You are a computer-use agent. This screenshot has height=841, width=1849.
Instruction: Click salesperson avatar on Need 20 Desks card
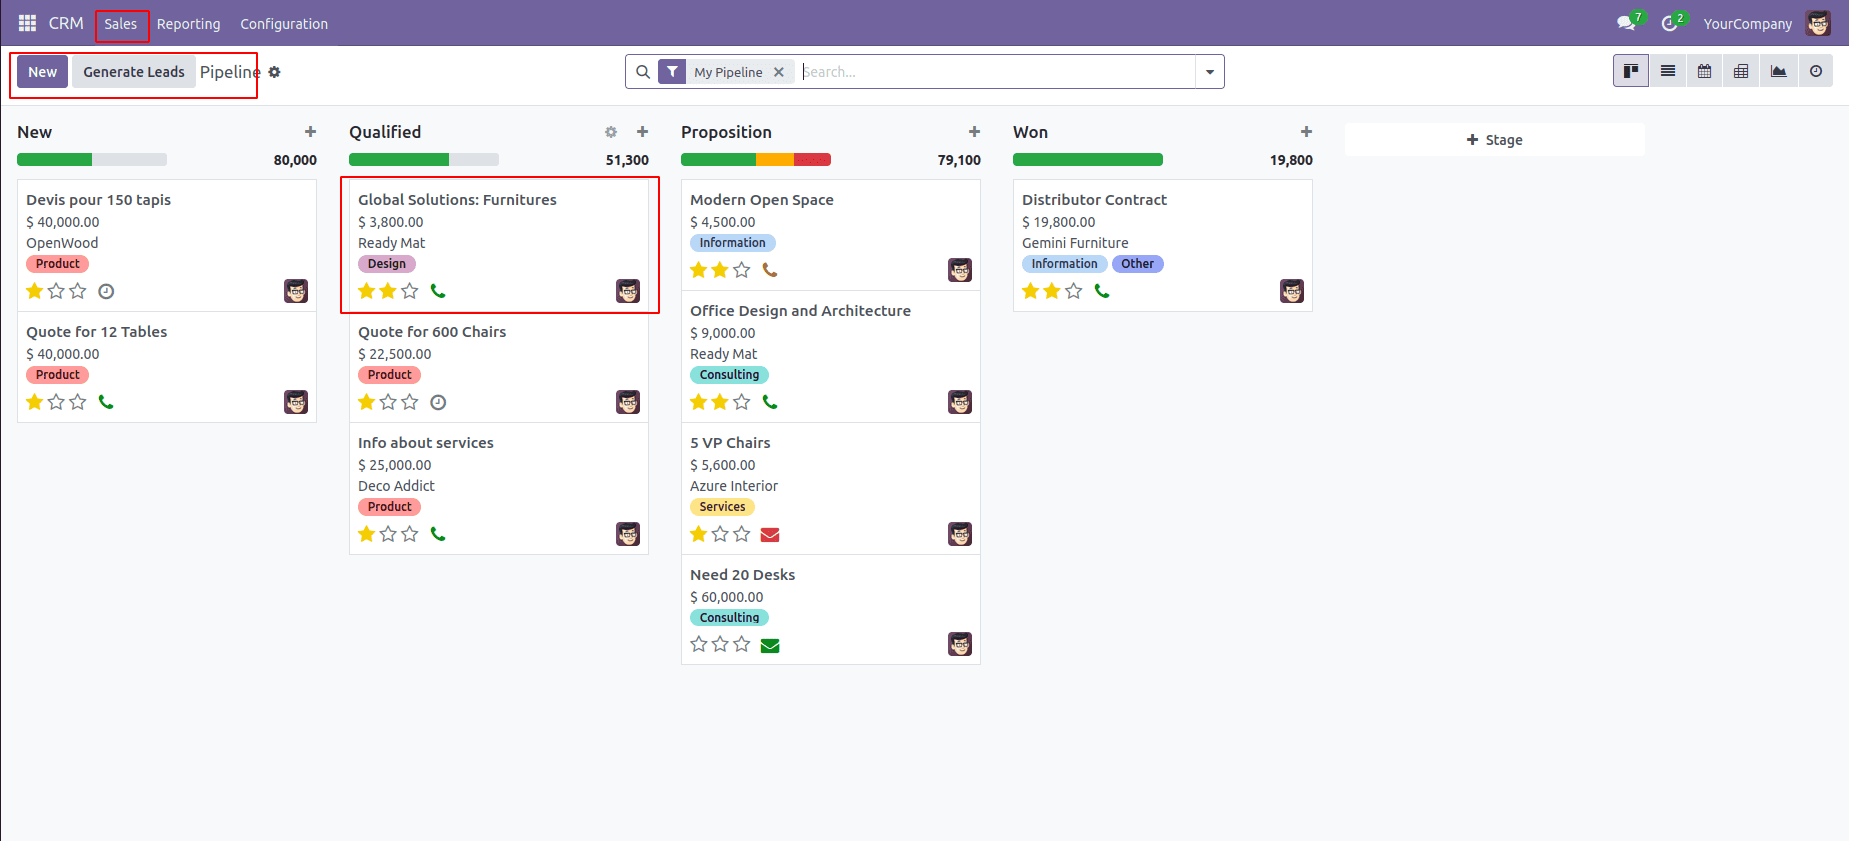pos(960,644)
